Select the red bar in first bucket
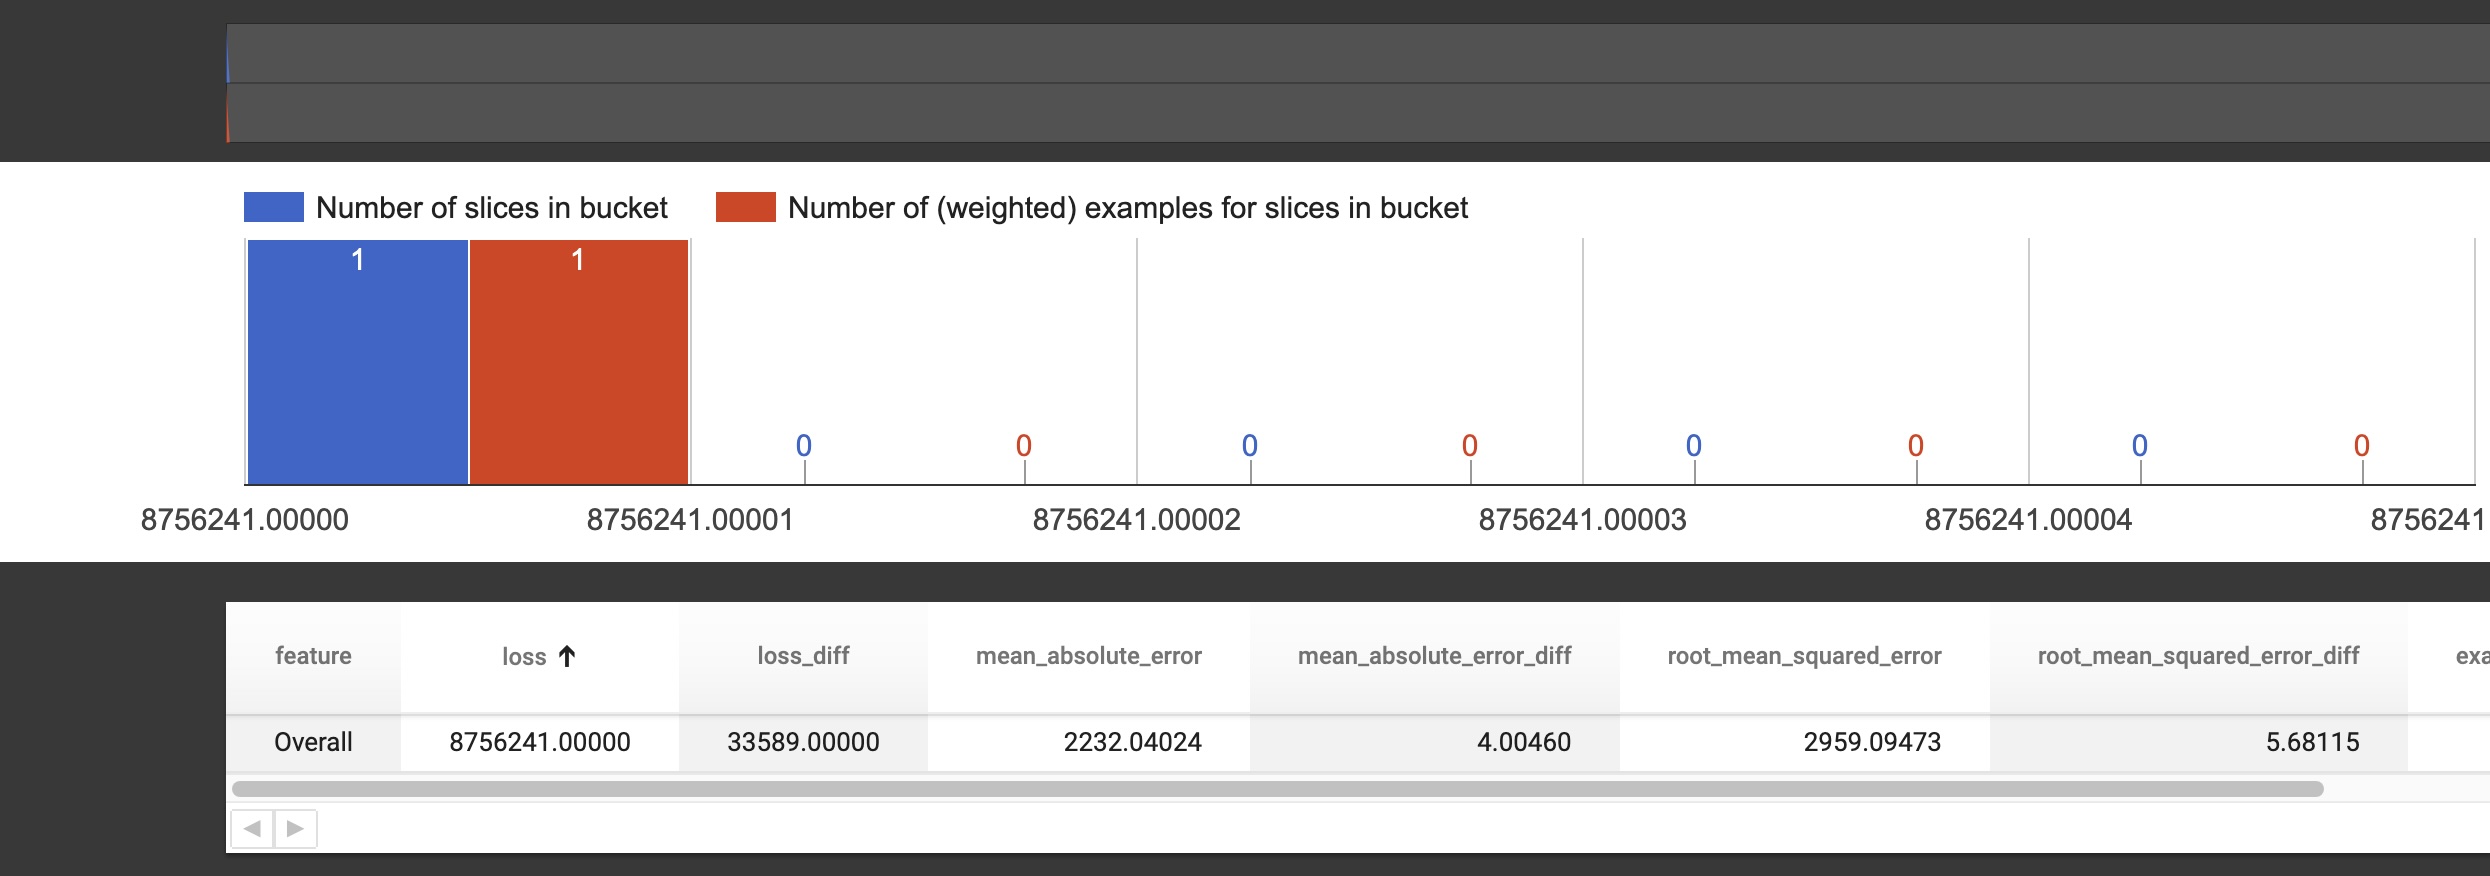 (x=578, y=362)
